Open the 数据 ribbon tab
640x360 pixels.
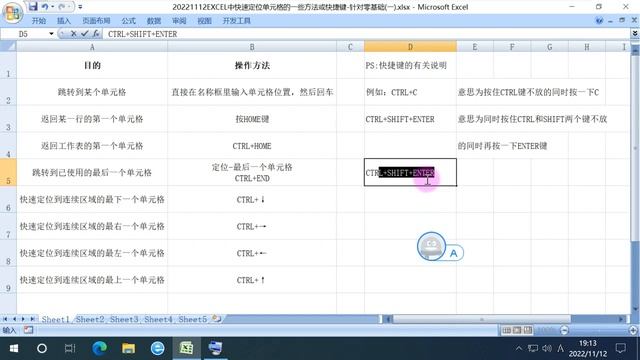point(154,21)
